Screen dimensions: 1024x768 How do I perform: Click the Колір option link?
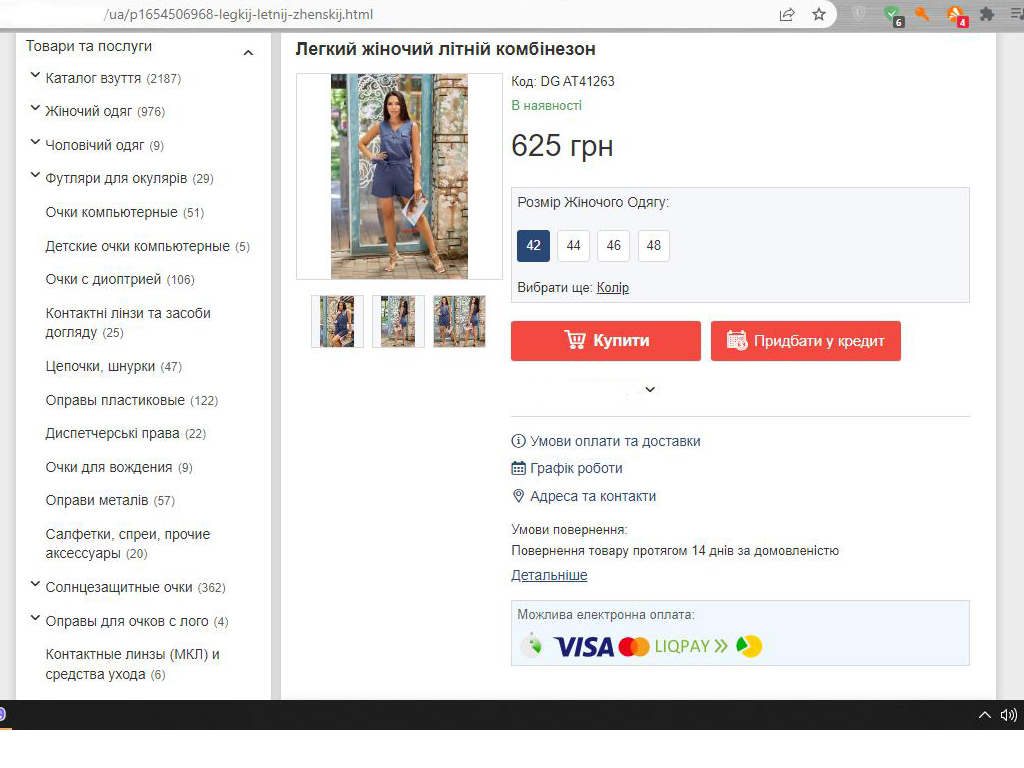point(613,287)
